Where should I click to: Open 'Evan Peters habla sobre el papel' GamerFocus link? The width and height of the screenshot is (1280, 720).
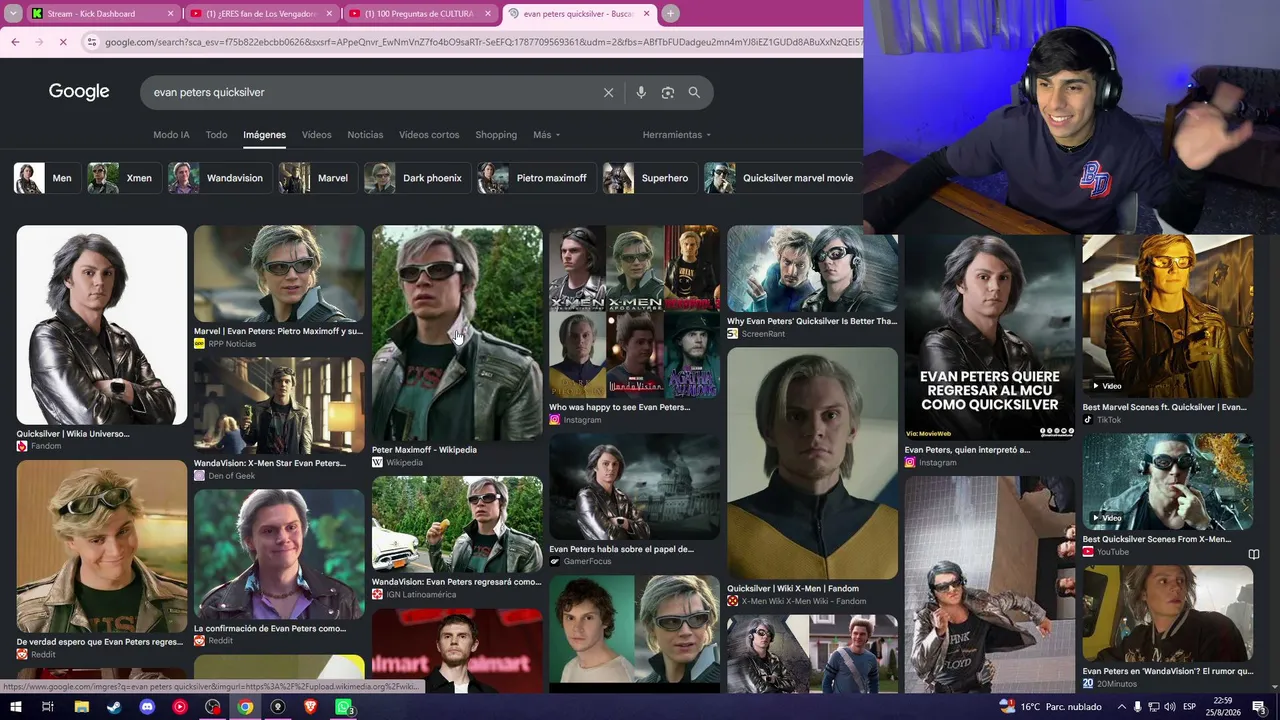[x=621, y=549]
